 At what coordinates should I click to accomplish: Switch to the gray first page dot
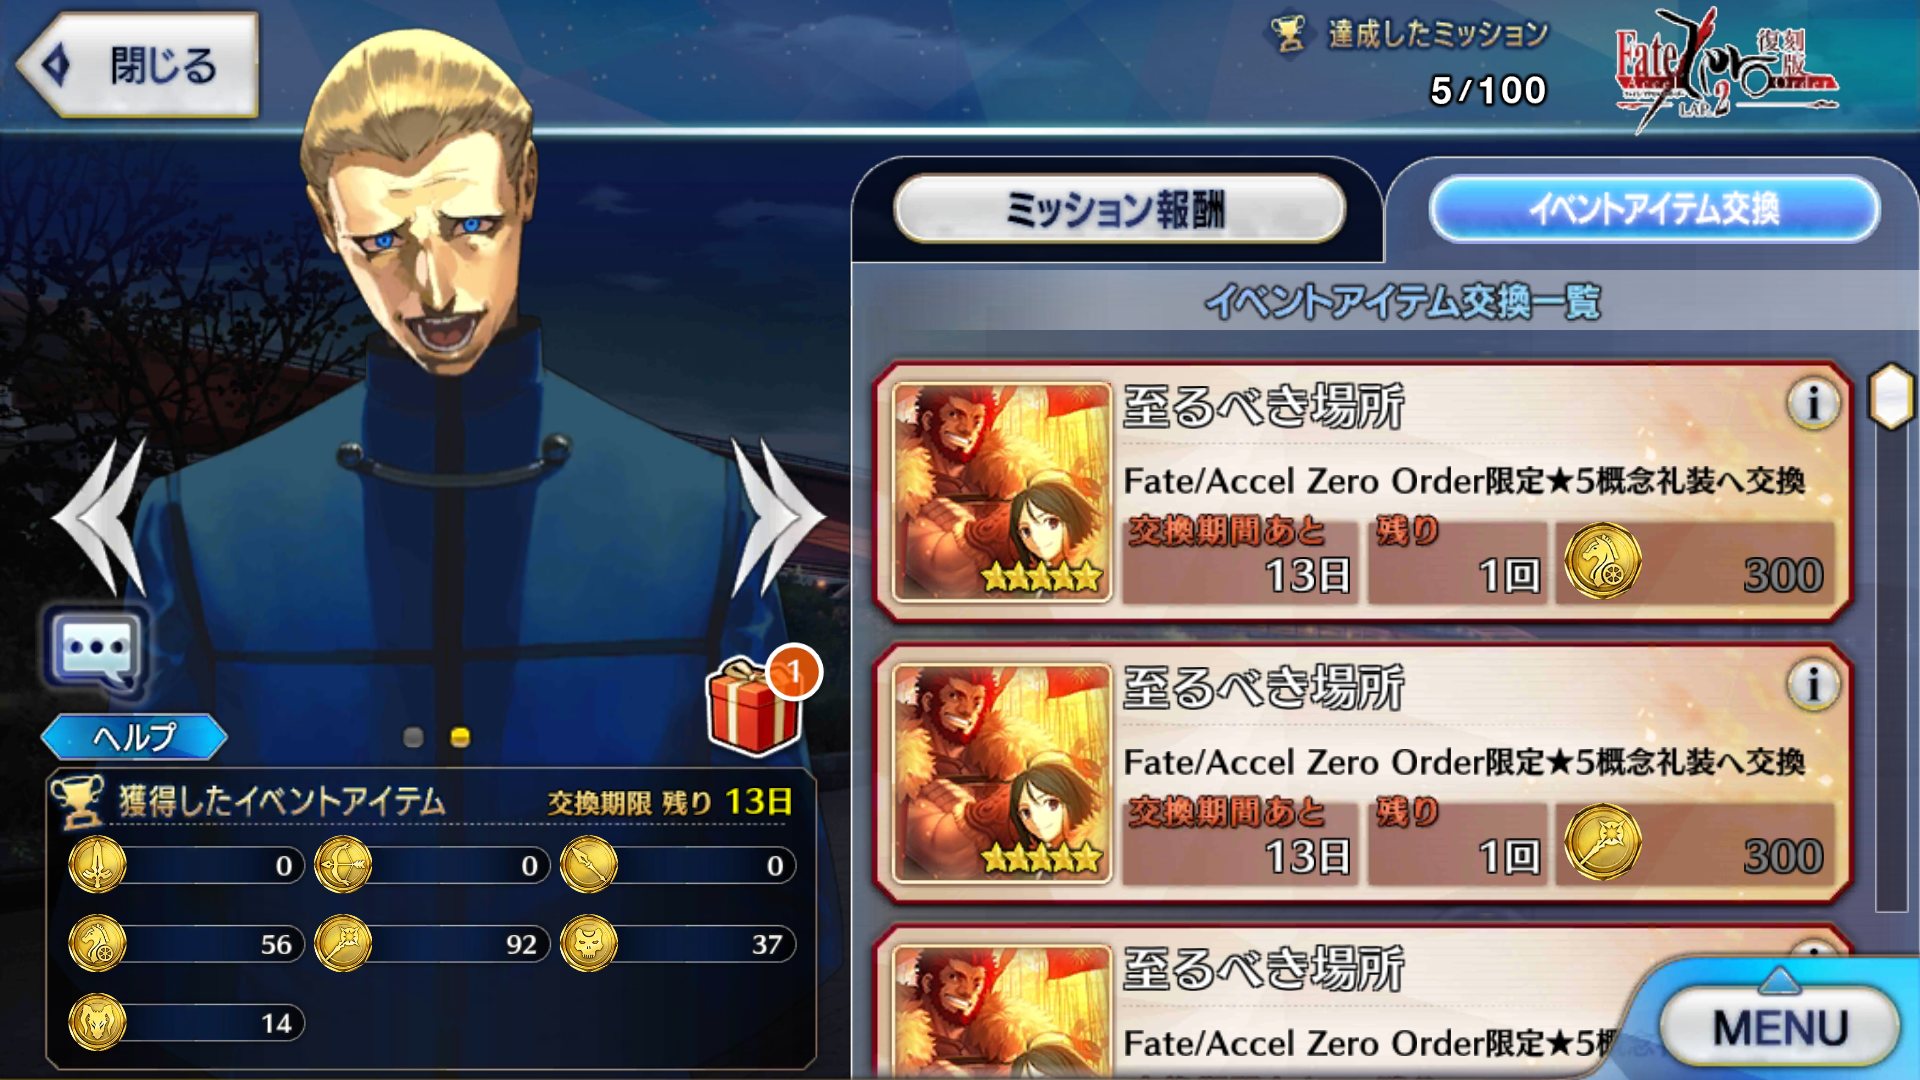coord(413,737)
